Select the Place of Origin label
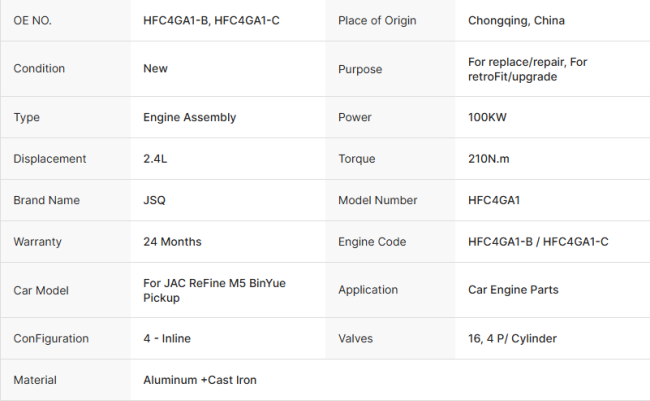The width and height of the screenshot is (650, 401). [377, 21]
